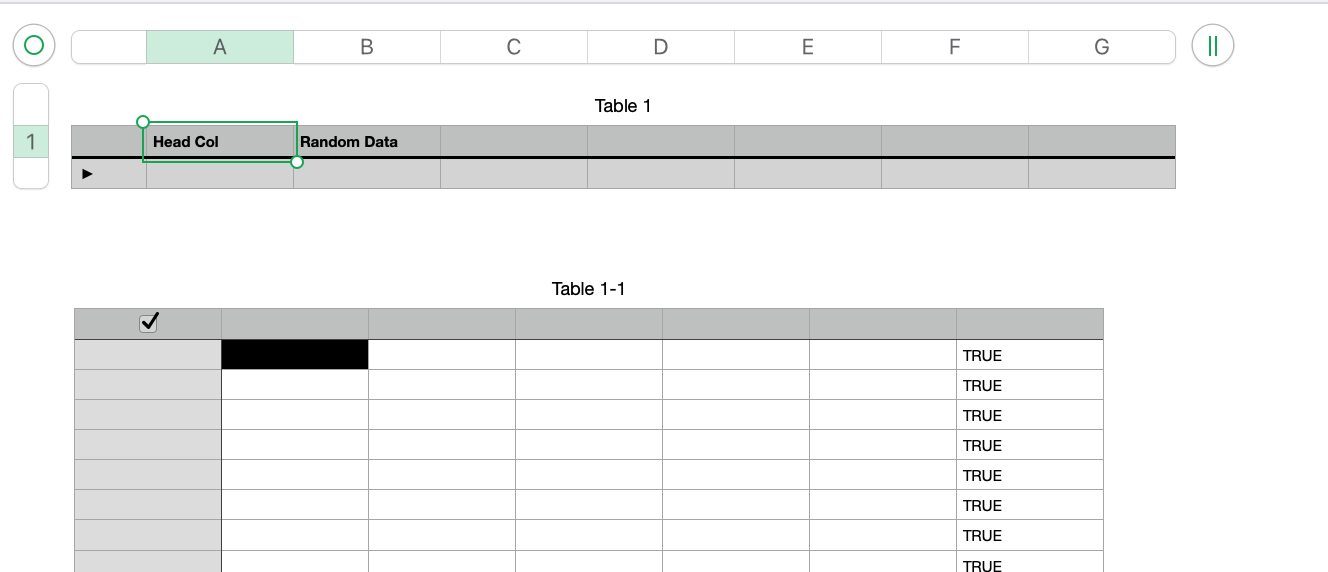Select column A header tab
This screenshot has width=1328, height=572.
pos(220,47)
